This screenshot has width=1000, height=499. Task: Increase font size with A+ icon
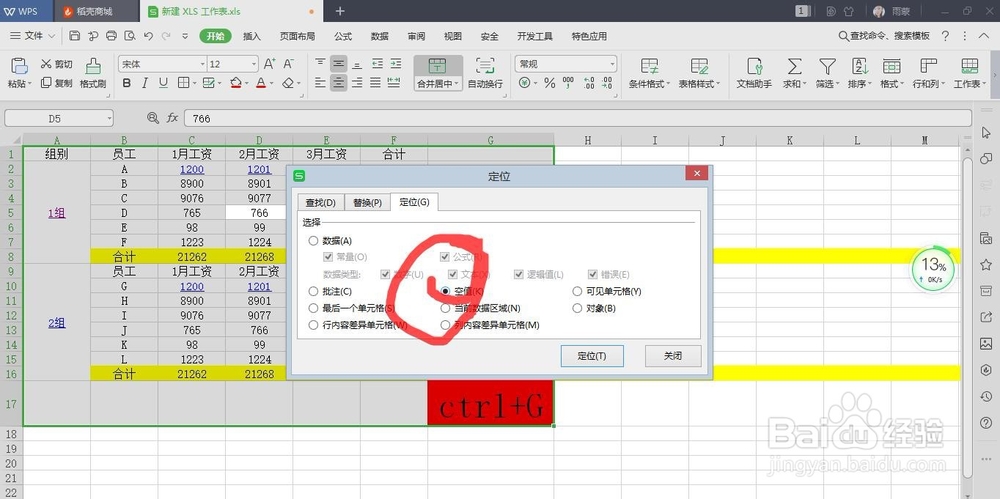(x=269, y=64)
